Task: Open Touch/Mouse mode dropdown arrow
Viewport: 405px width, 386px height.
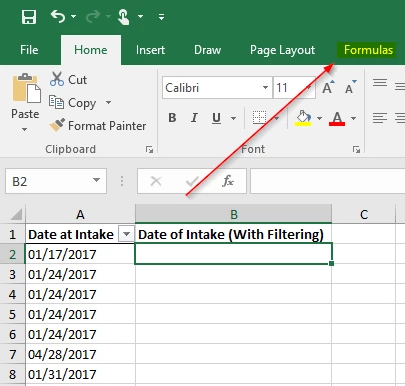Action: pyautogui.click(x=140, y=16)
